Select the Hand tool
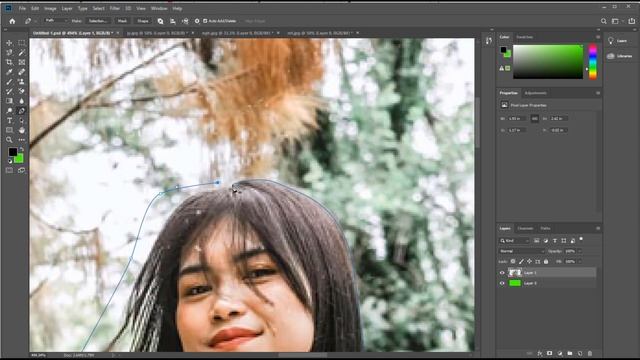The height and width of the screenshot is (360, 640). [x=22, y=130]
